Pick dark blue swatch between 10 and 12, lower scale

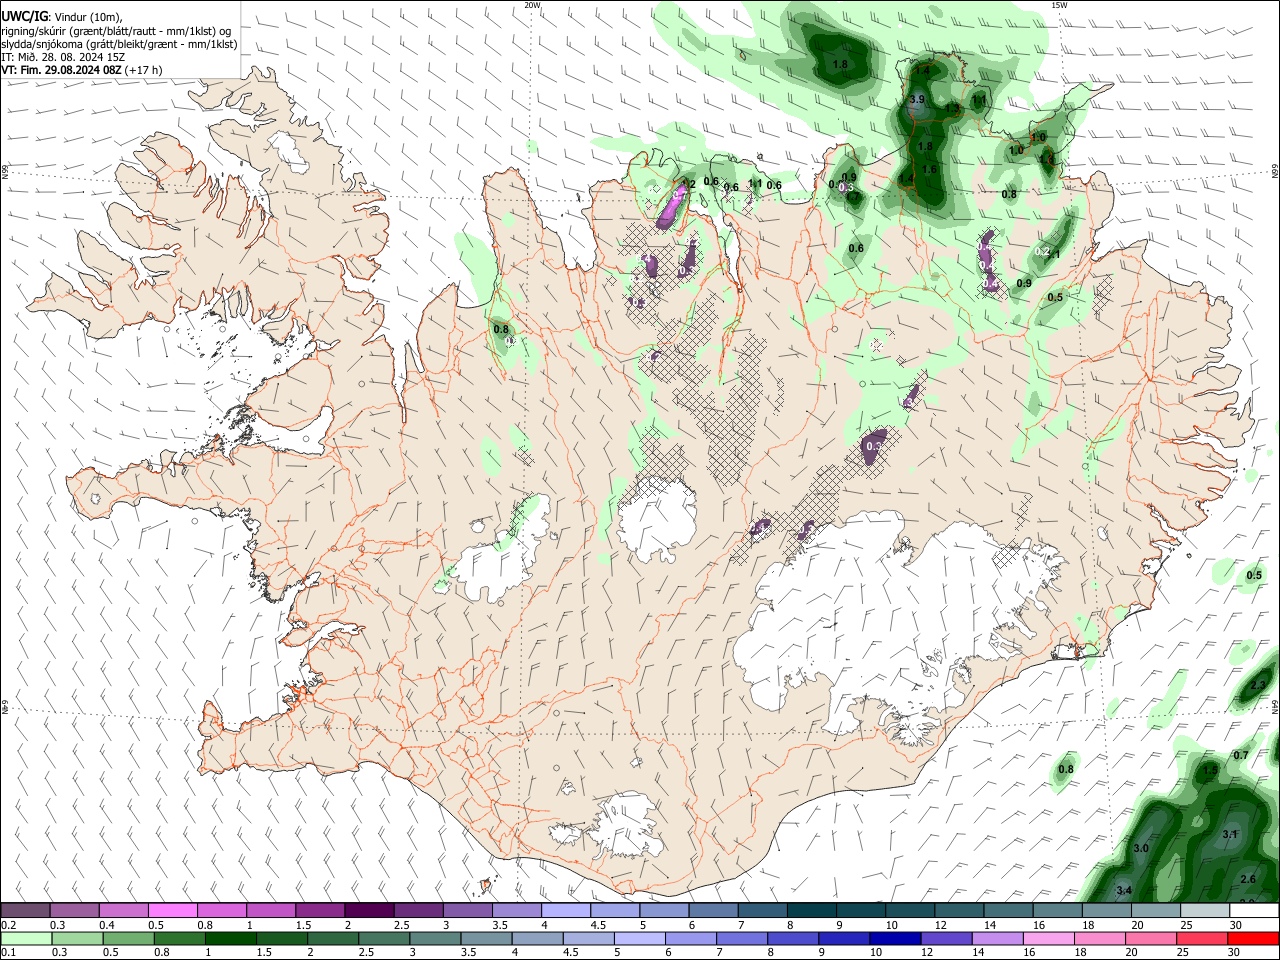(x=893, y=939)
